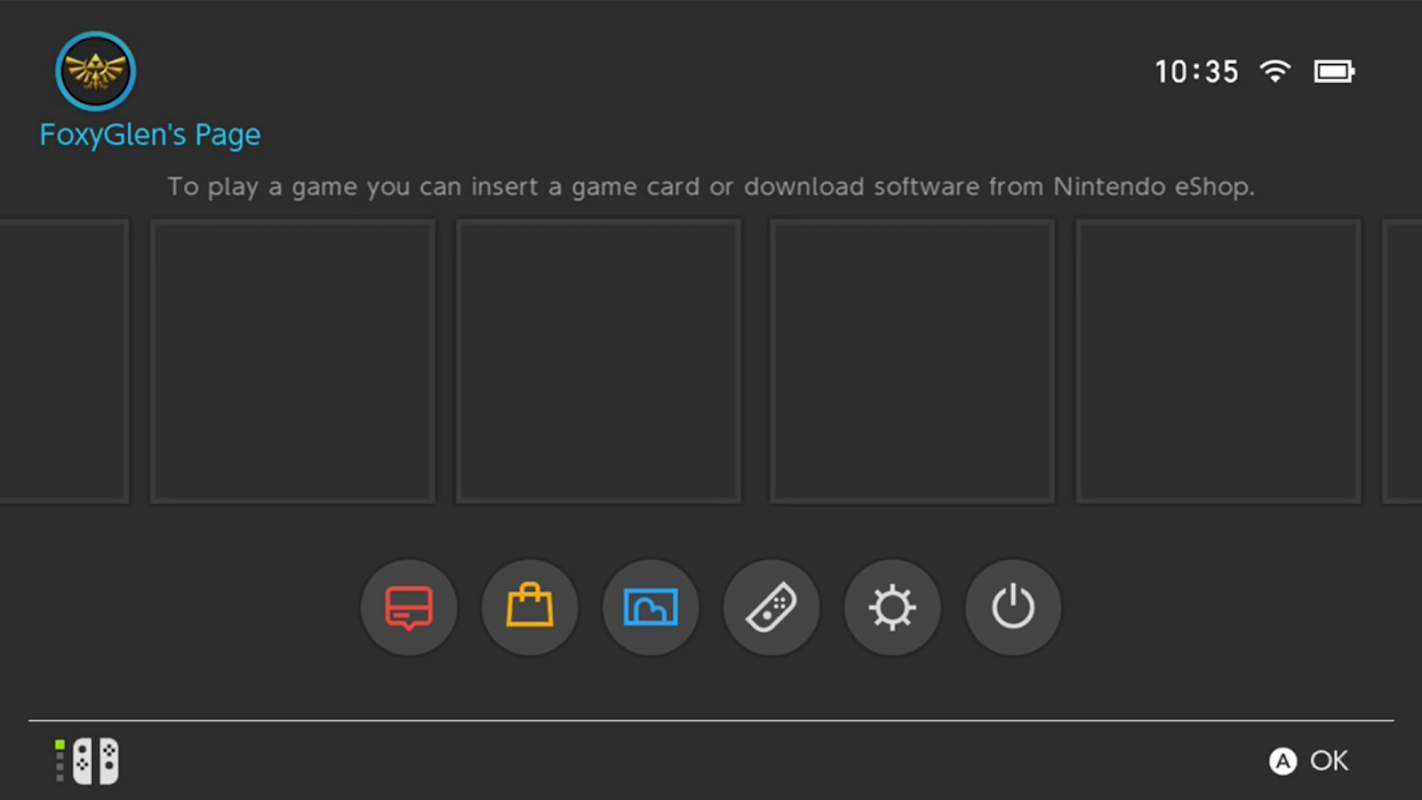Select the Power sleep mode icon
The height and width of the screenshot is (800, 1422).
1013,607
